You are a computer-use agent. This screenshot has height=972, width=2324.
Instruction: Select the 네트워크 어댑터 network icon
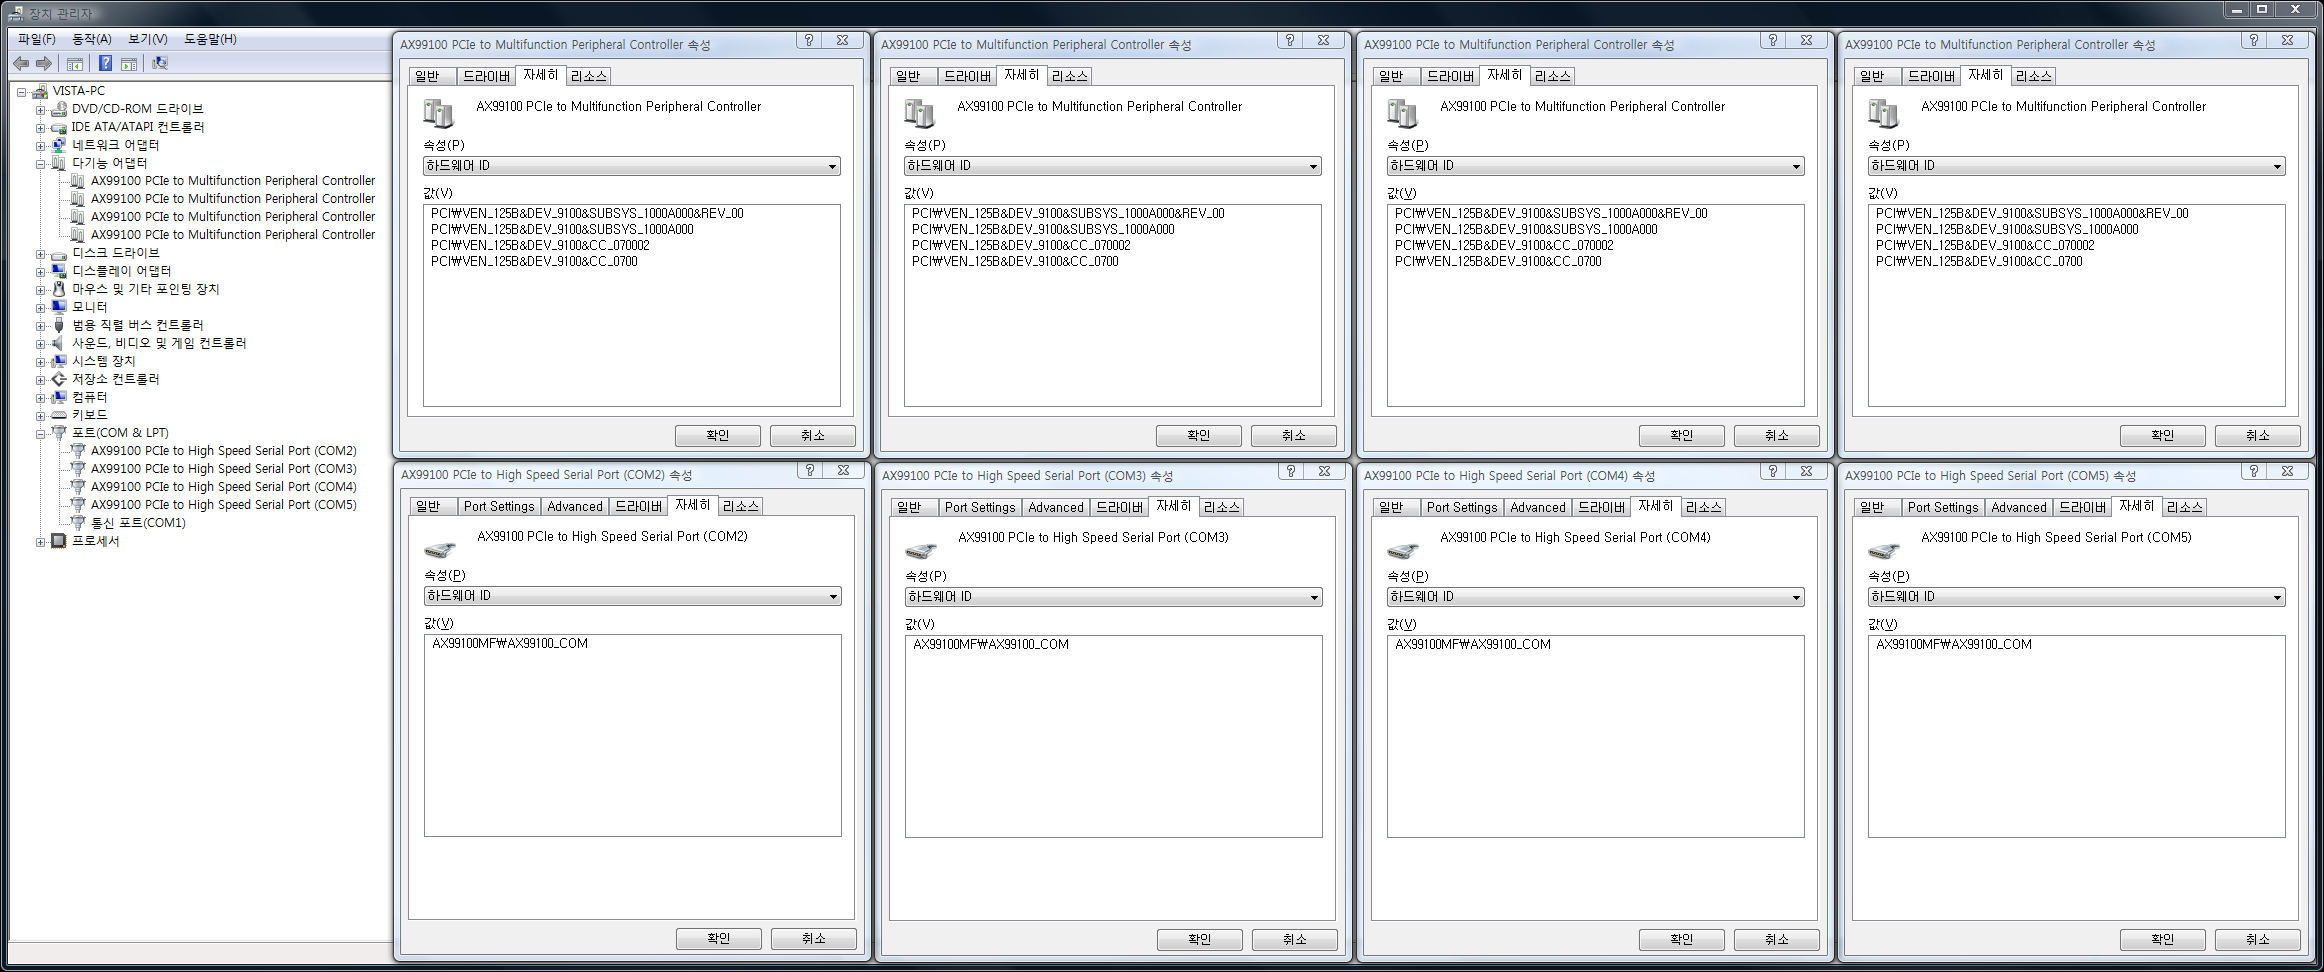click(x=59, y=145)
